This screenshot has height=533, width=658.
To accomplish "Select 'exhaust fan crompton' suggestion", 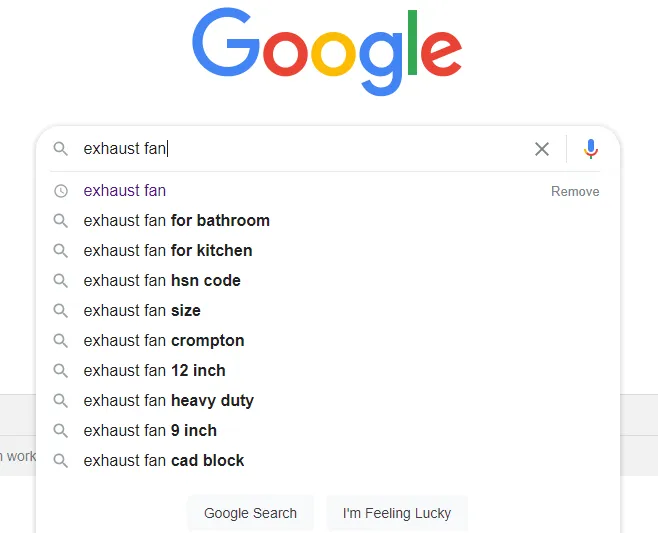I will tap(164, 341).
